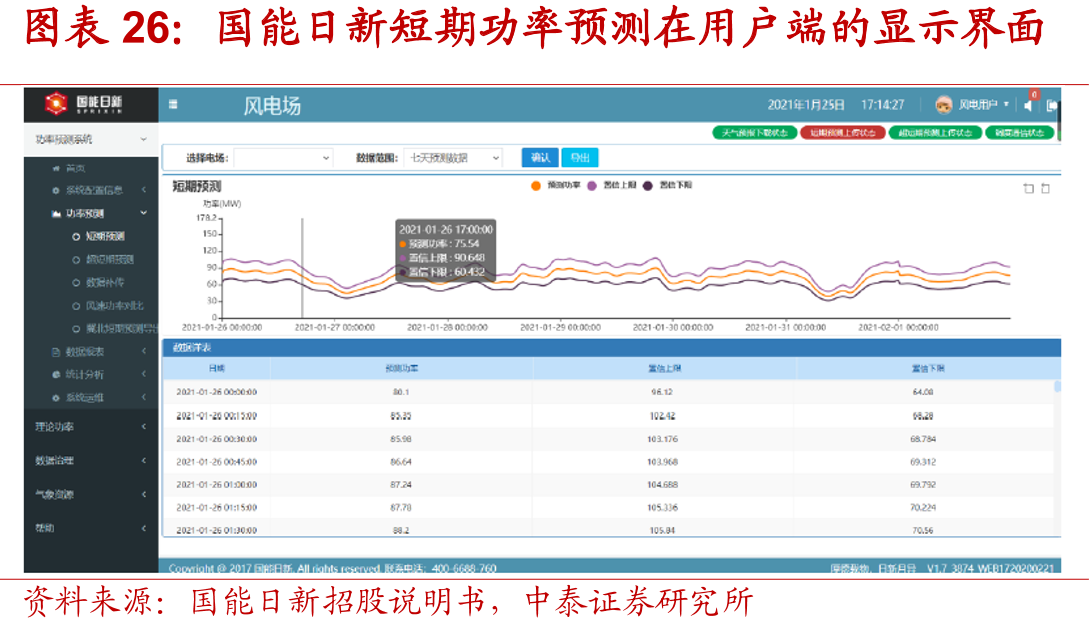Image resolution: width=1089 pixels, height=633 pixels.
Task: Click the 置信上限 table column header
Action: pos(665,368)
